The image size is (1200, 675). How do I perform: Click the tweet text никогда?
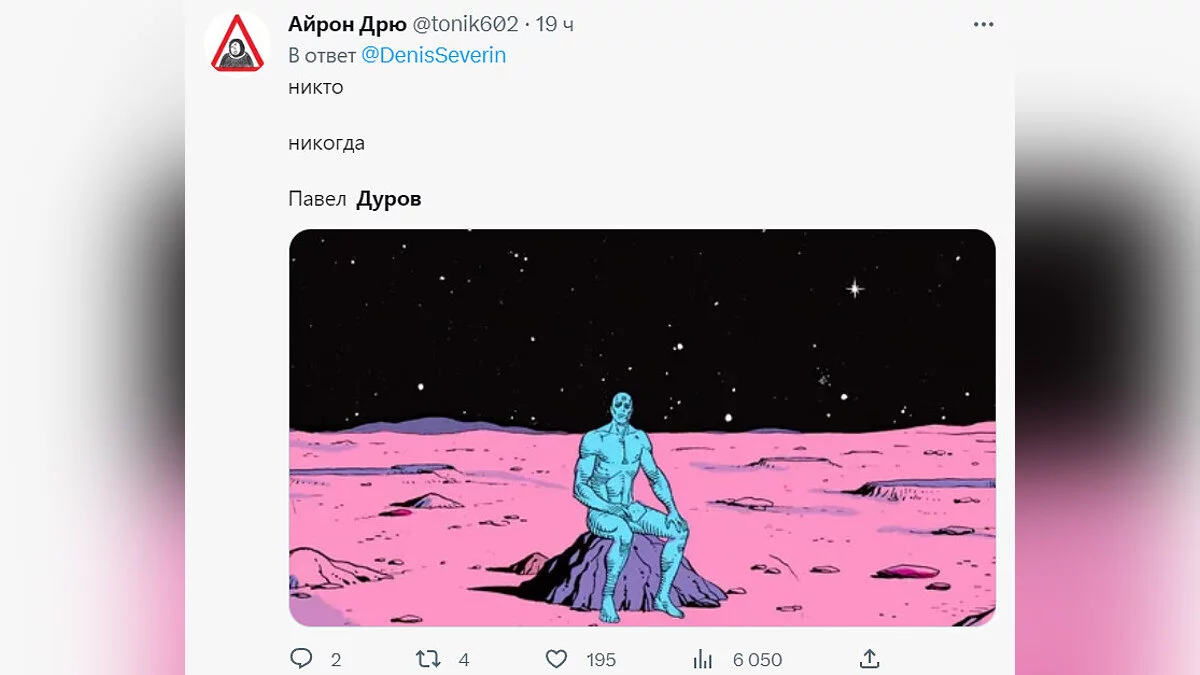326,143
